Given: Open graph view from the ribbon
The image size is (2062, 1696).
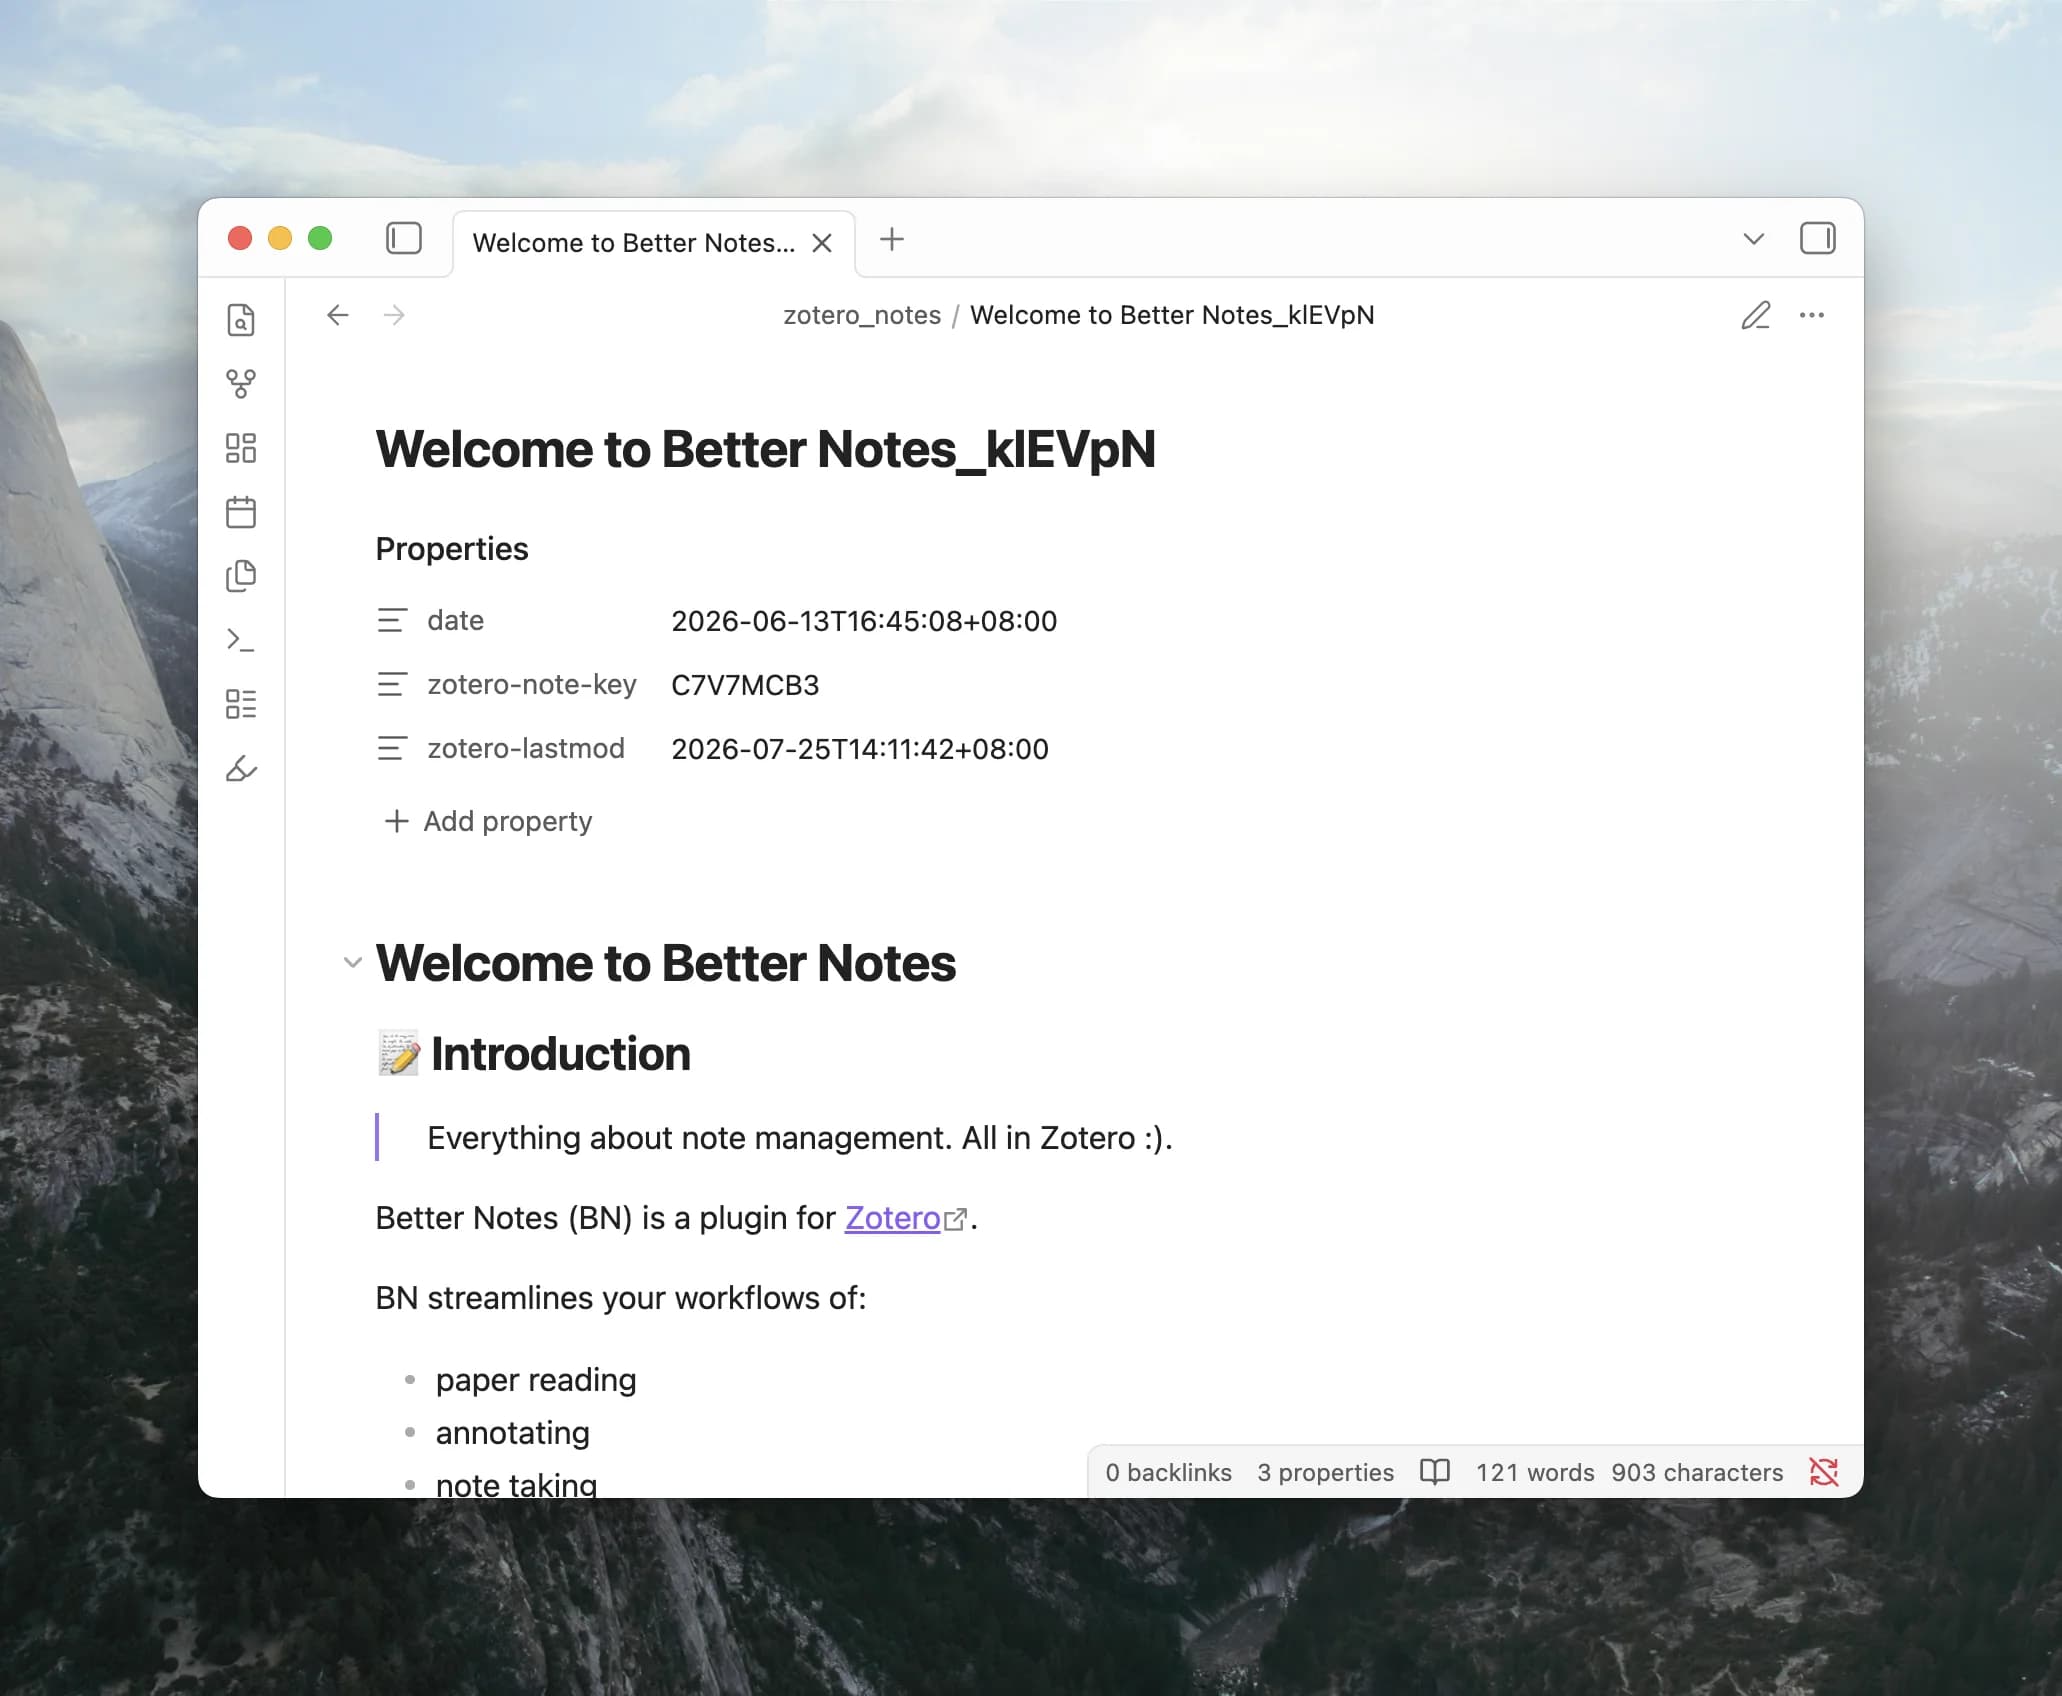Looking at the screenshot, I should [241, 384].
